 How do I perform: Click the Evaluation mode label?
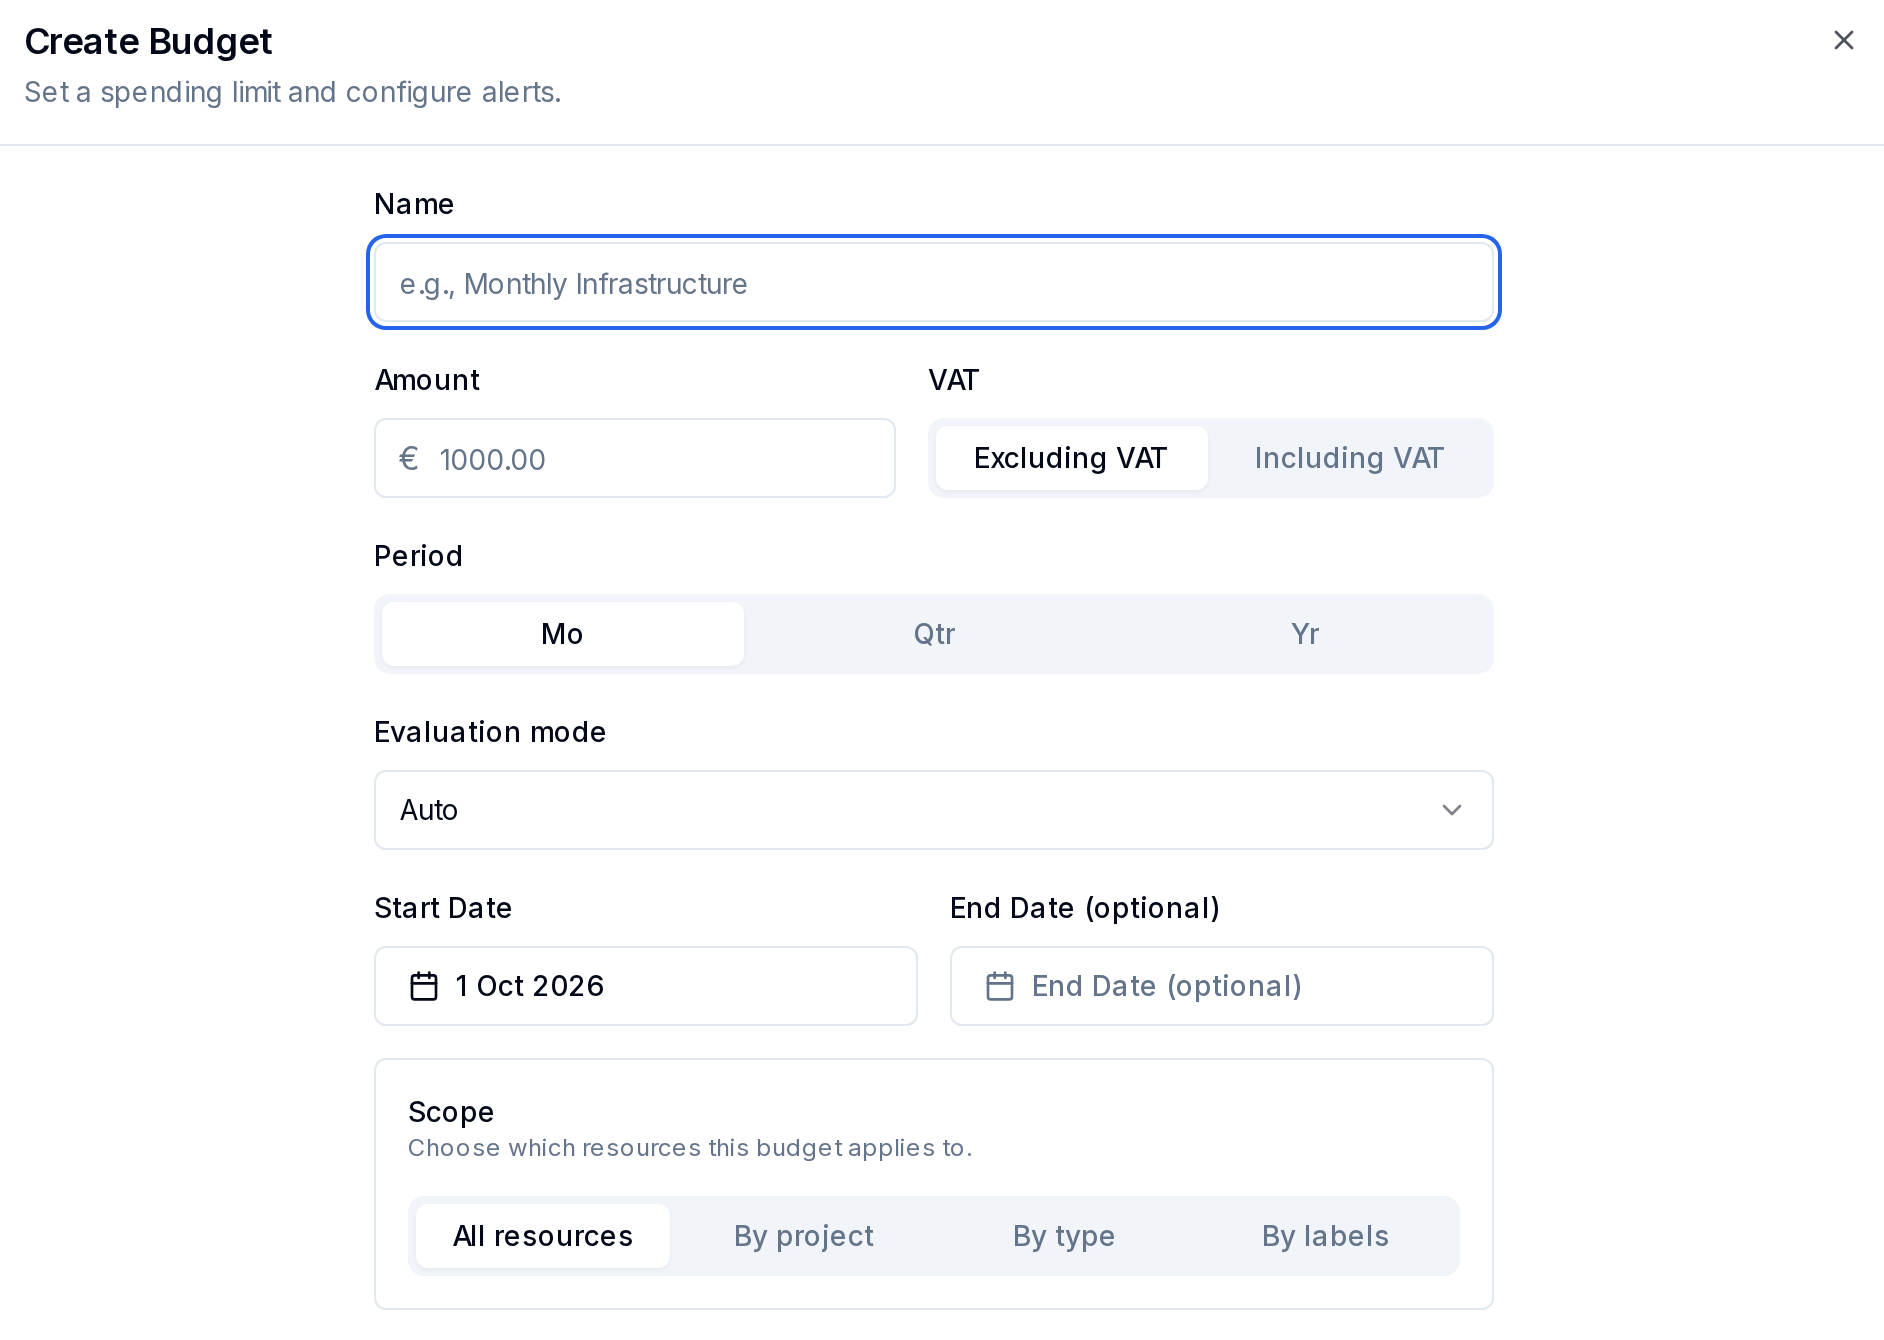click(x=490, y=732)
